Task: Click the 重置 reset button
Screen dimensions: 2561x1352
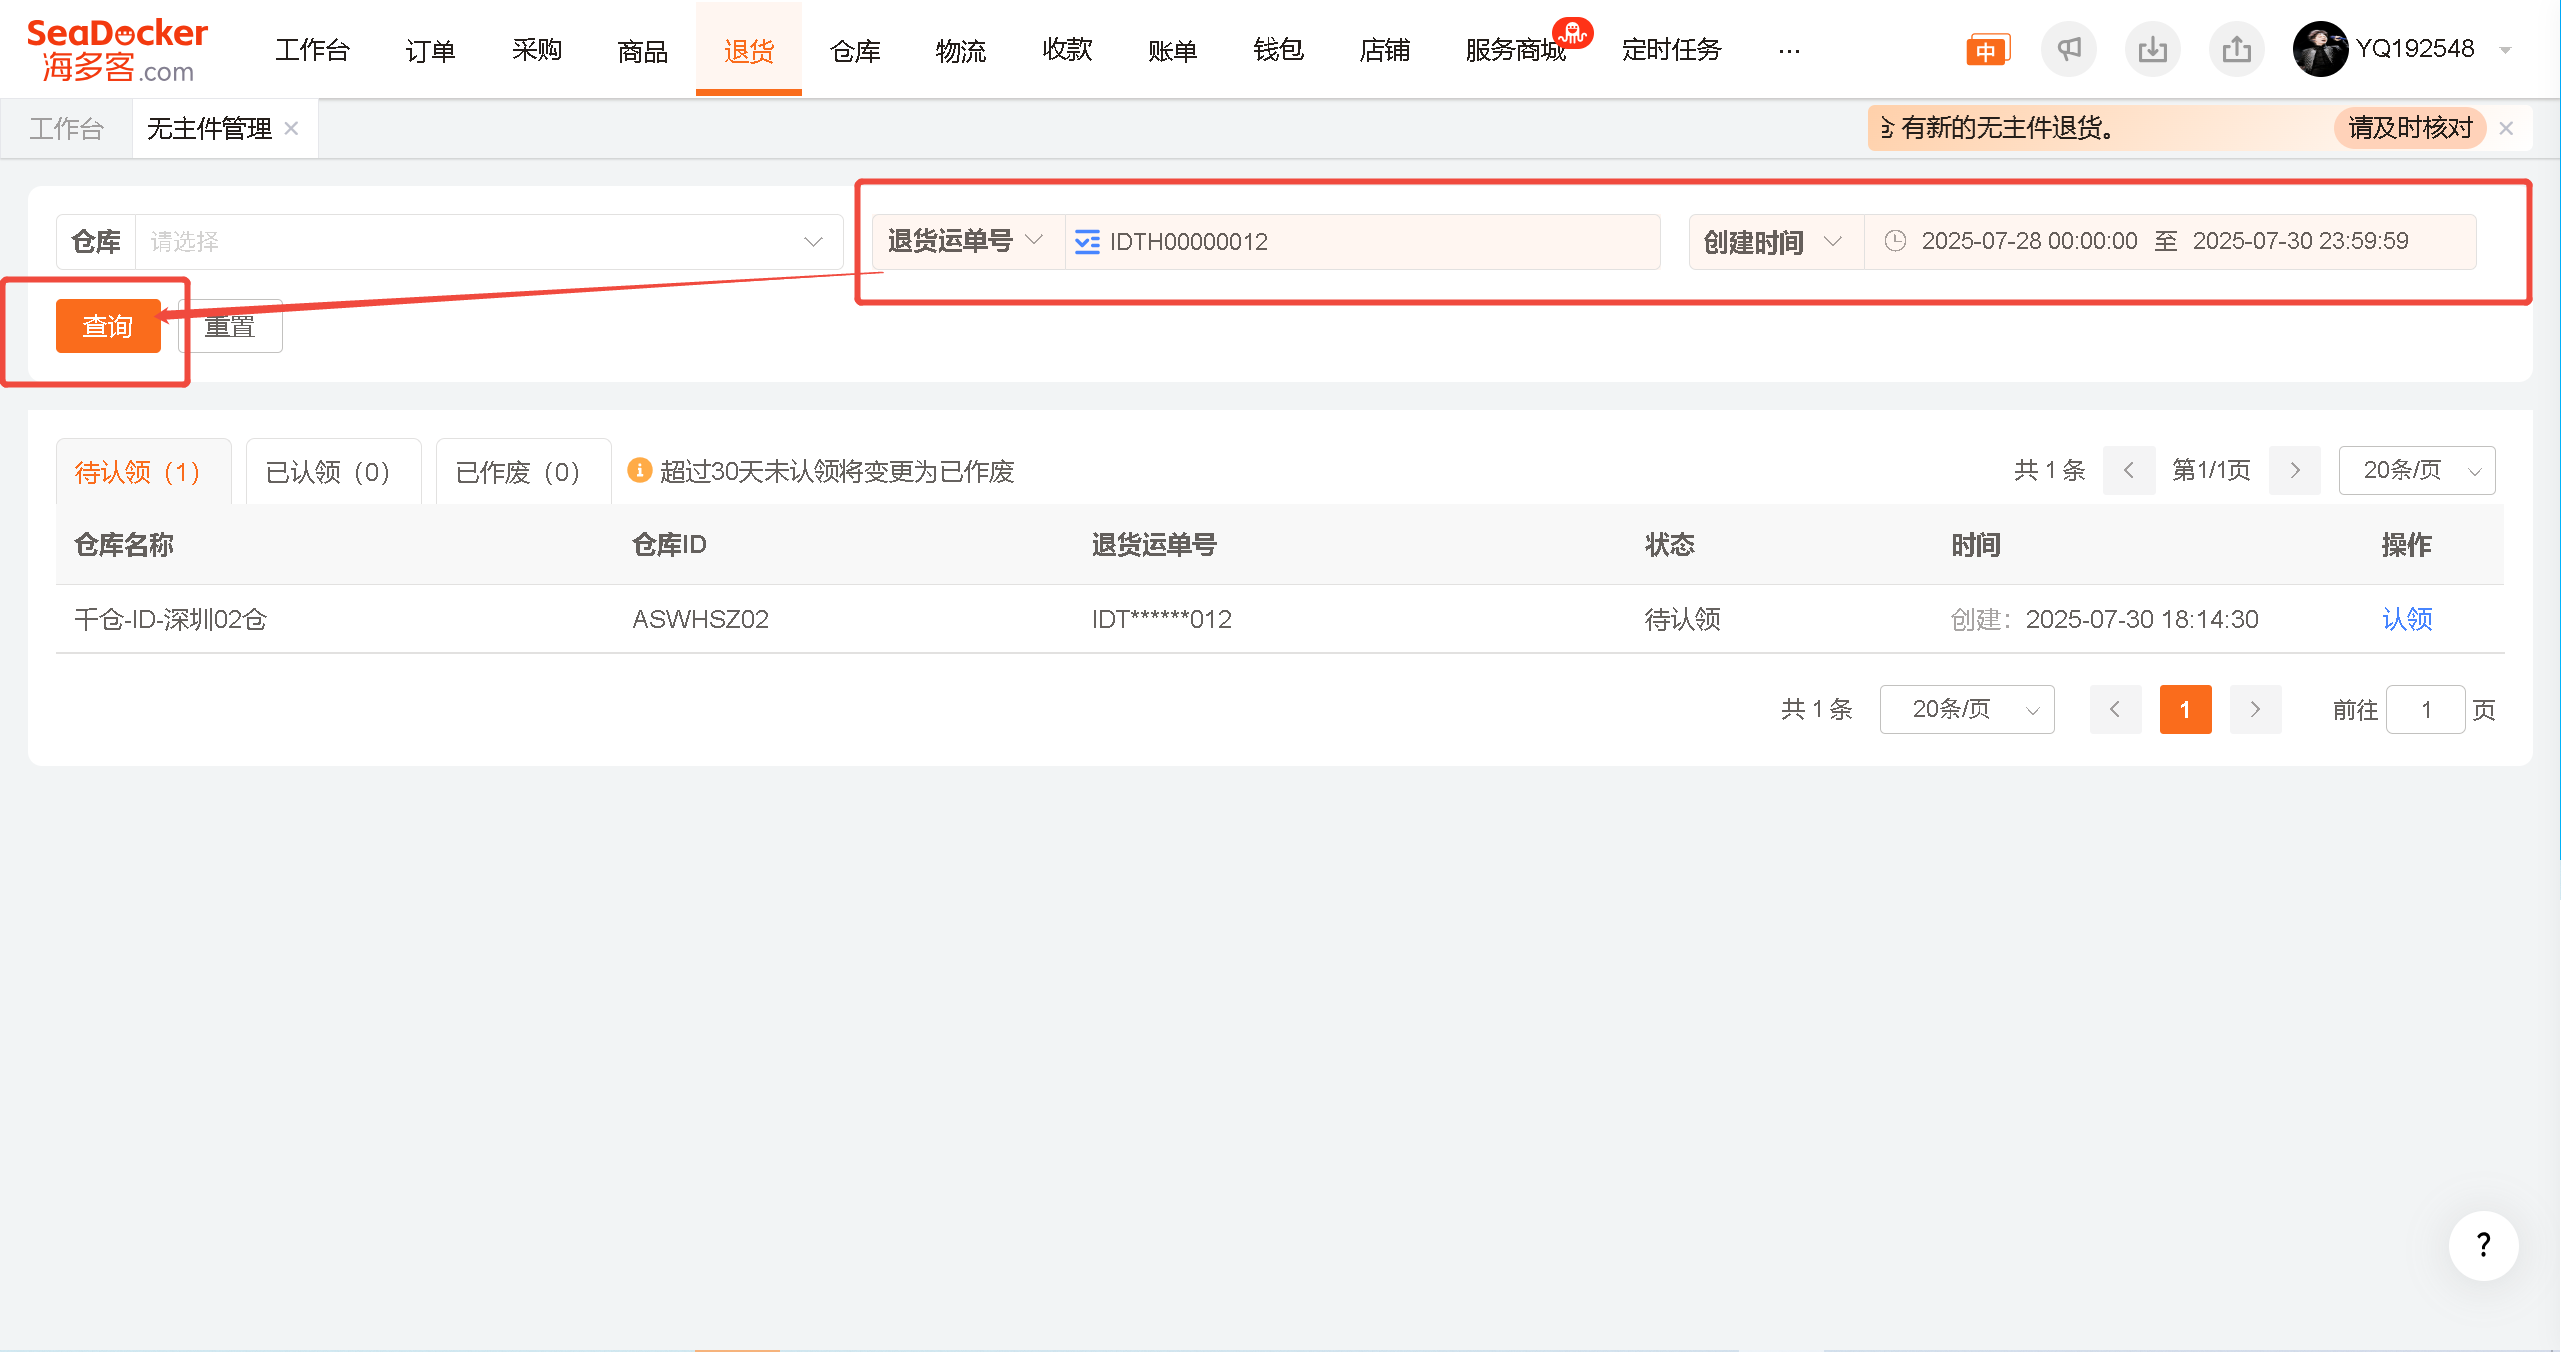Action: click(230, 326)
